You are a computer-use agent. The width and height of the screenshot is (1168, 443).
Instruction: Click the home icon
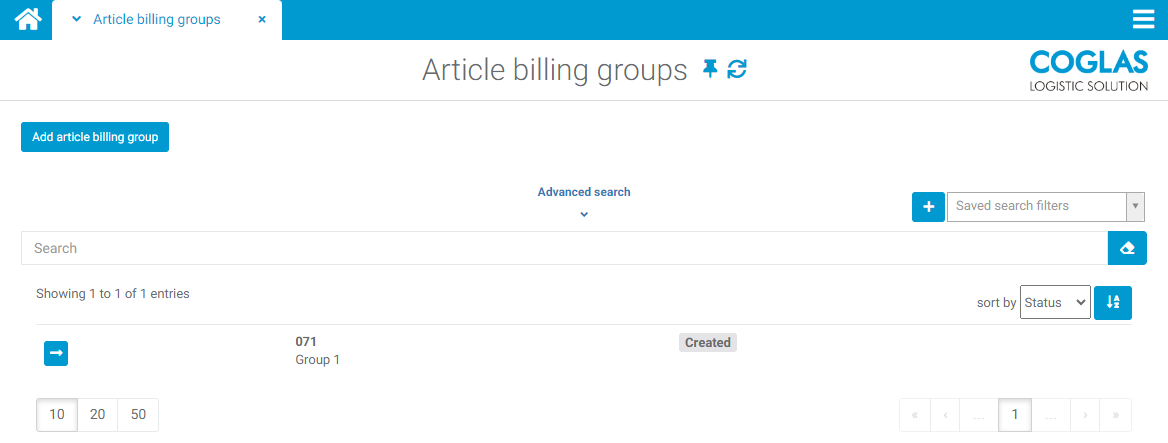click(x=27, y=19)
